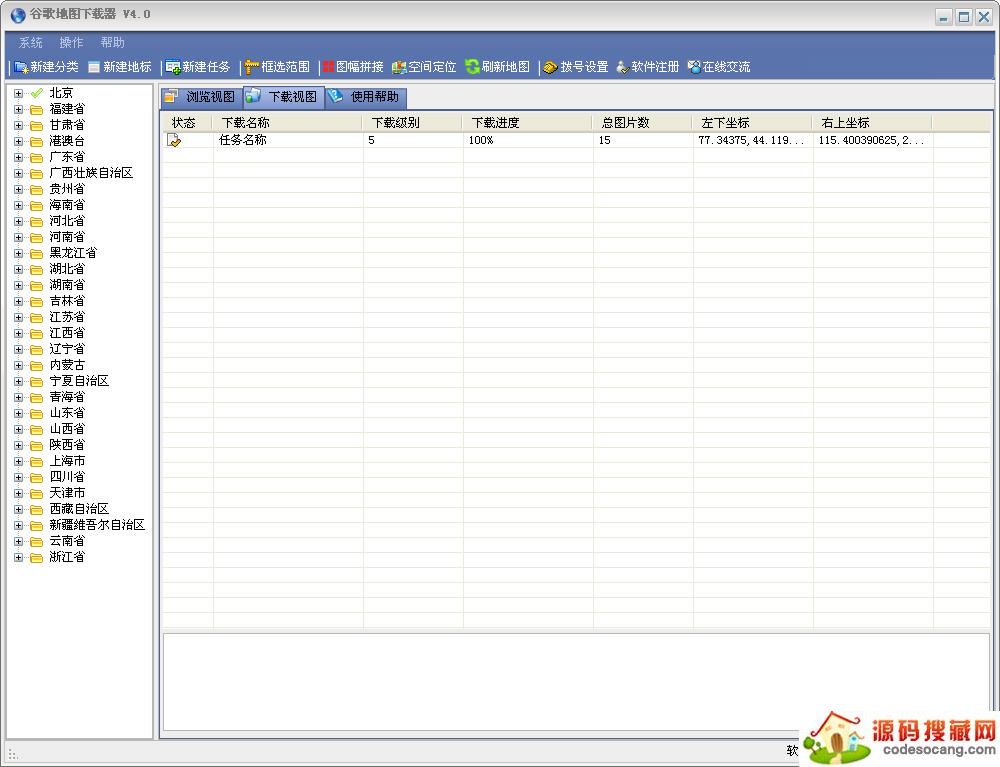
Task: Expand the 云南省 tree node
Action: tap(18, 541)
